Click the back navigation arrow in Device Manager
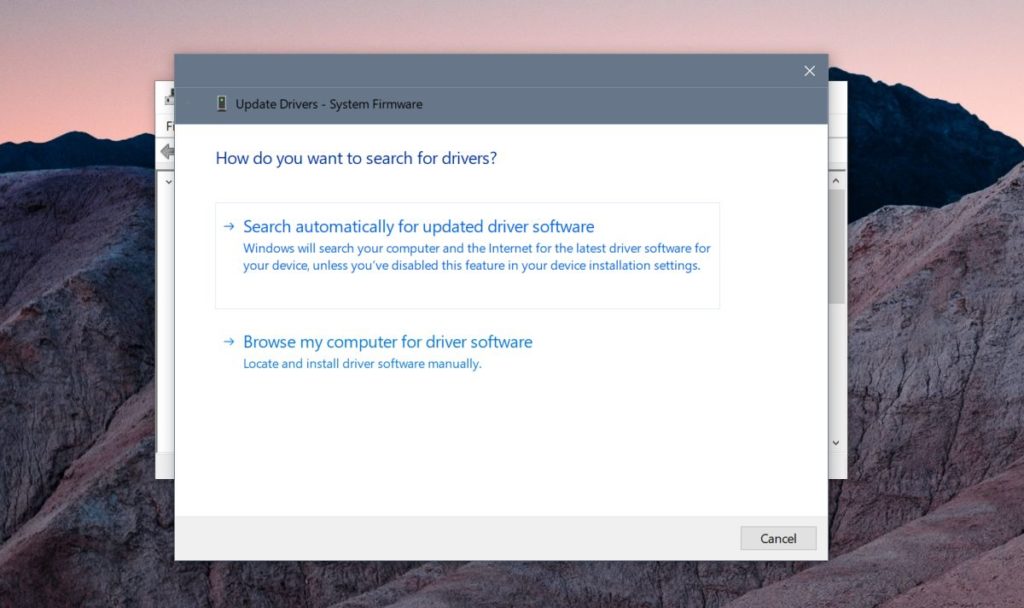Screen dimensions: 1024x608 [x=166, y=151]
